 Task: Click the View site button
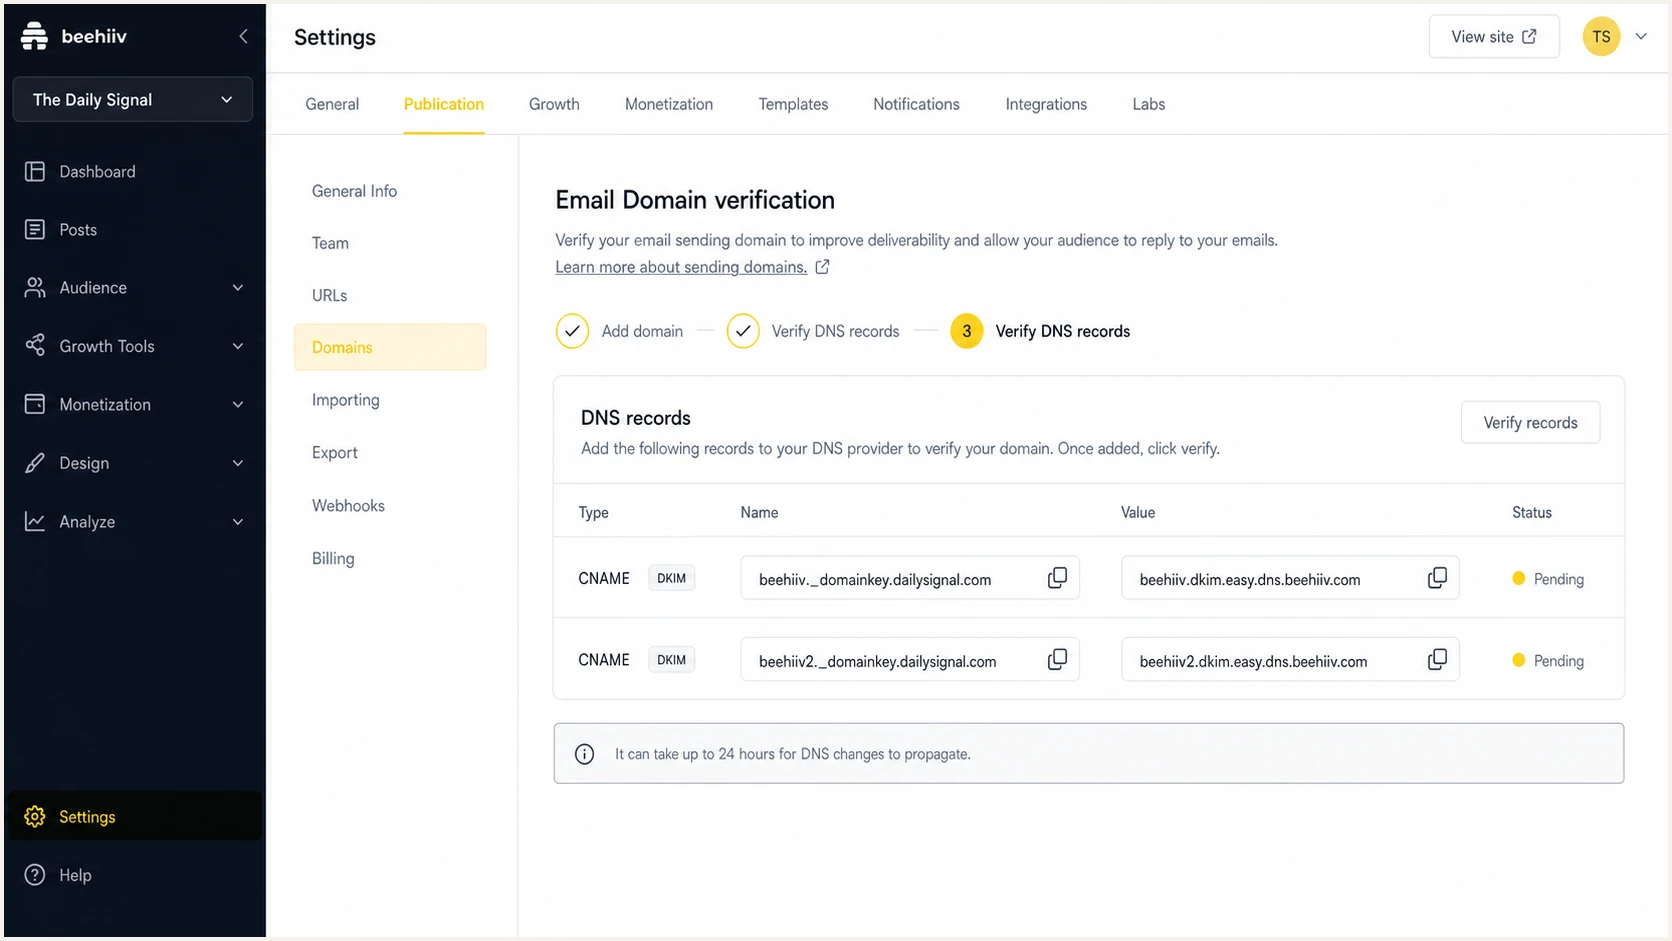(x=1493, y=37)
